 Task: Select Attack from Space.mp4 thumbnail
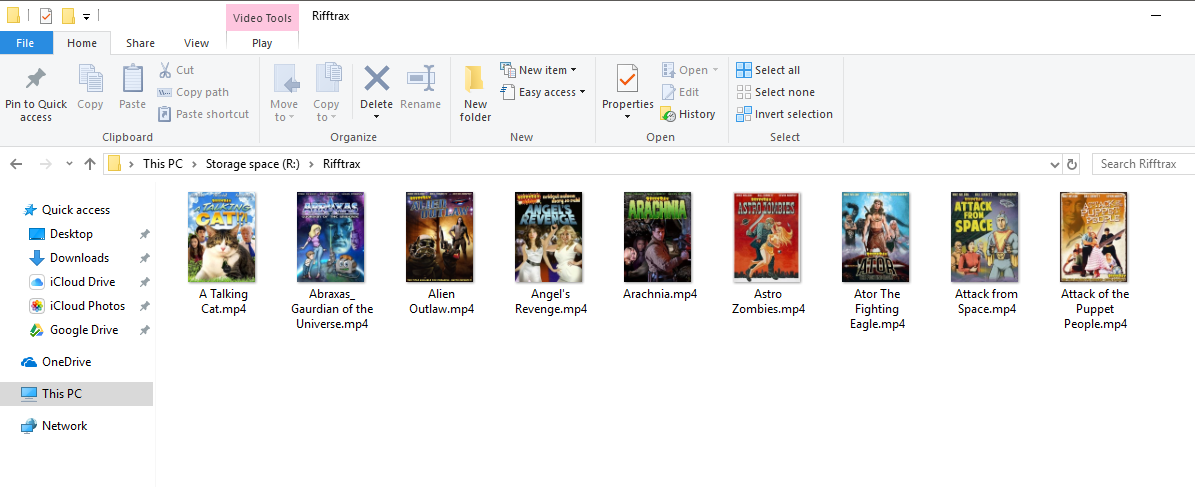point(985,237)
